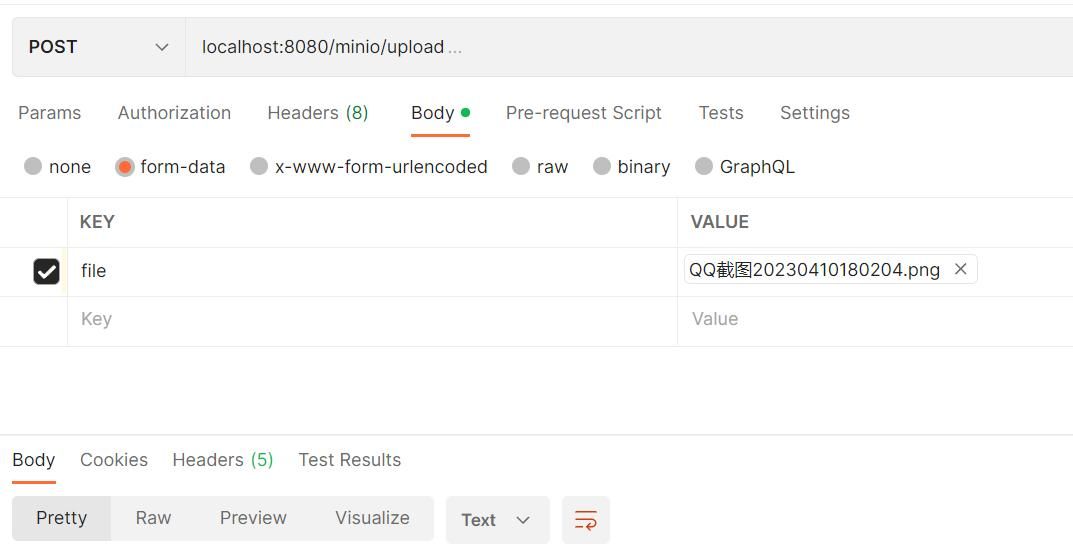Click the wrap lines icon in response toolbar
Image resolution: width=1073 pixels, height=546 pixels.
pos(585,520)
